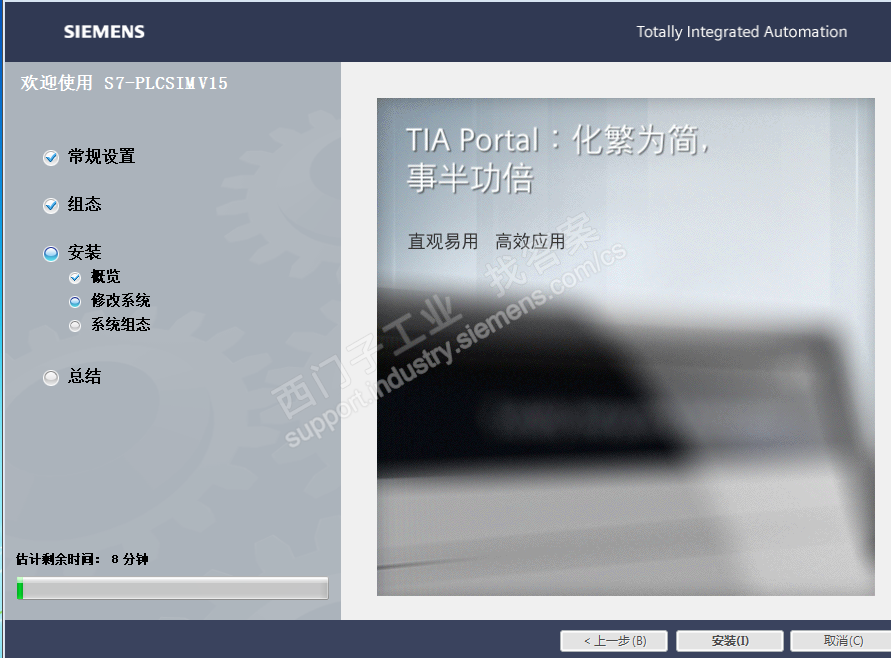The image size is (891, 658).
Task: Click the 概览 sub-step checkmark icon
Action: (75, 277)
